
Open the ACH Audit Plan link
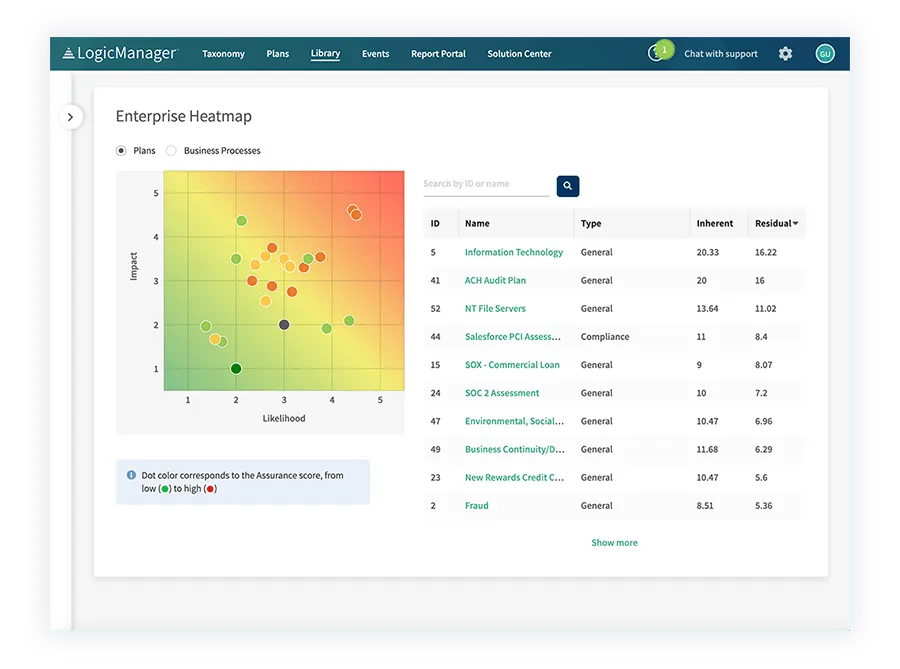pos(495,280)
